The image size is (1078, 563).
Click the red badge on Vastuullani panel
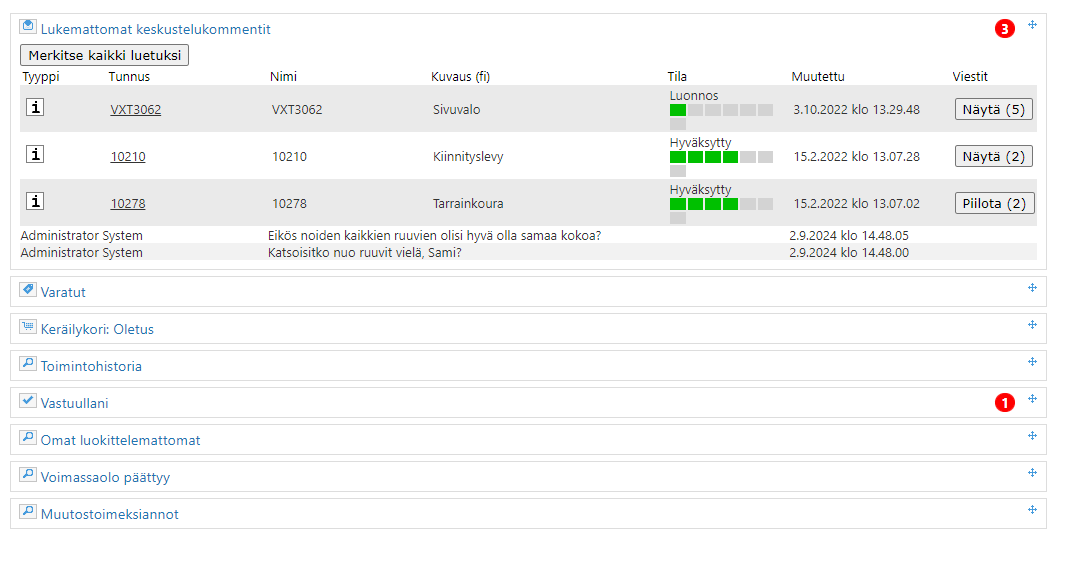pyautogui.click(x=1004, y=402)
